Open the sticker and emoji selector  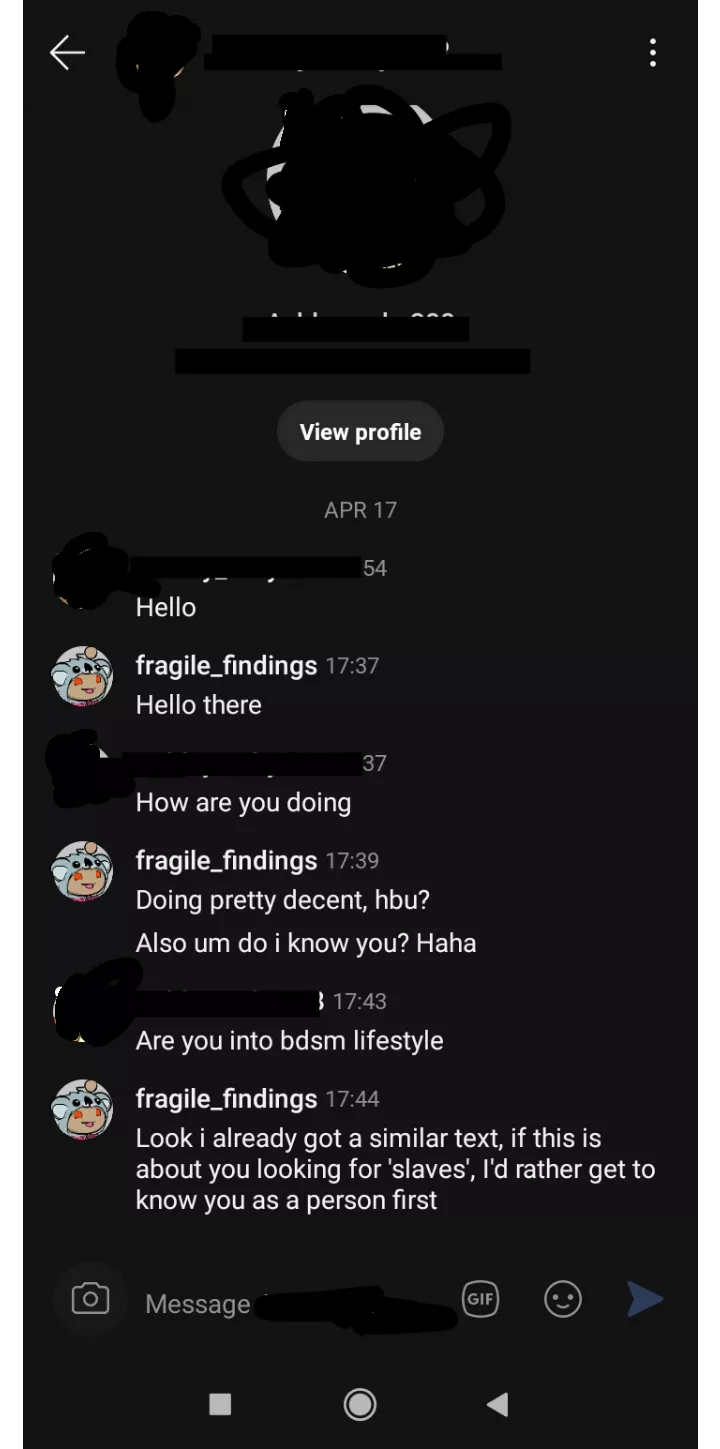562,1299
